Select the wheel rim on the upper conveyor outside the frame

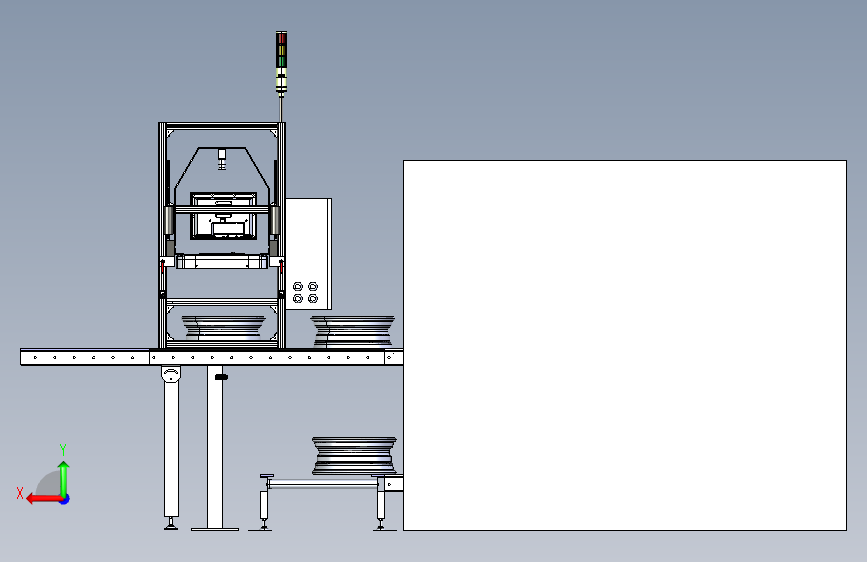[353, 331]
